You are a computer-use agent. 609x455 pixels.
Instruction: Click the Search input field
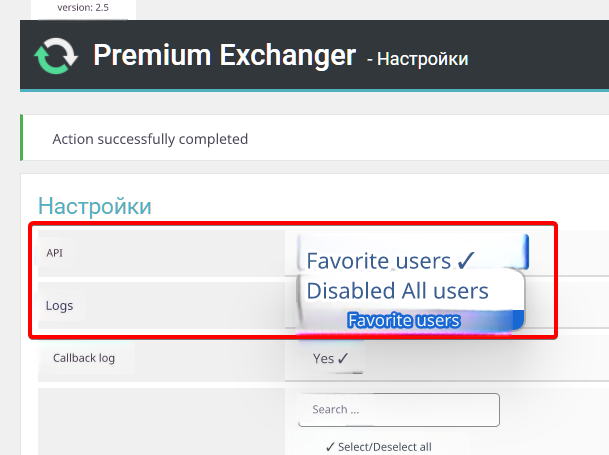(398, 409)
